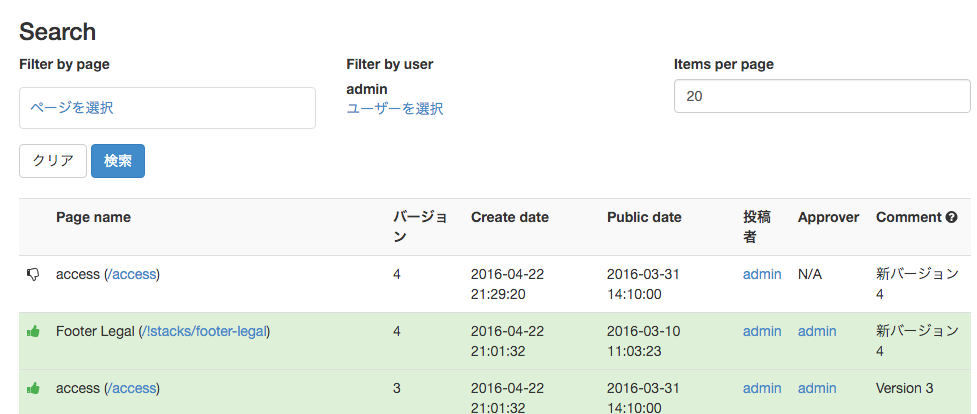
Task: Click the Create date column header
Action: [510, 218]
